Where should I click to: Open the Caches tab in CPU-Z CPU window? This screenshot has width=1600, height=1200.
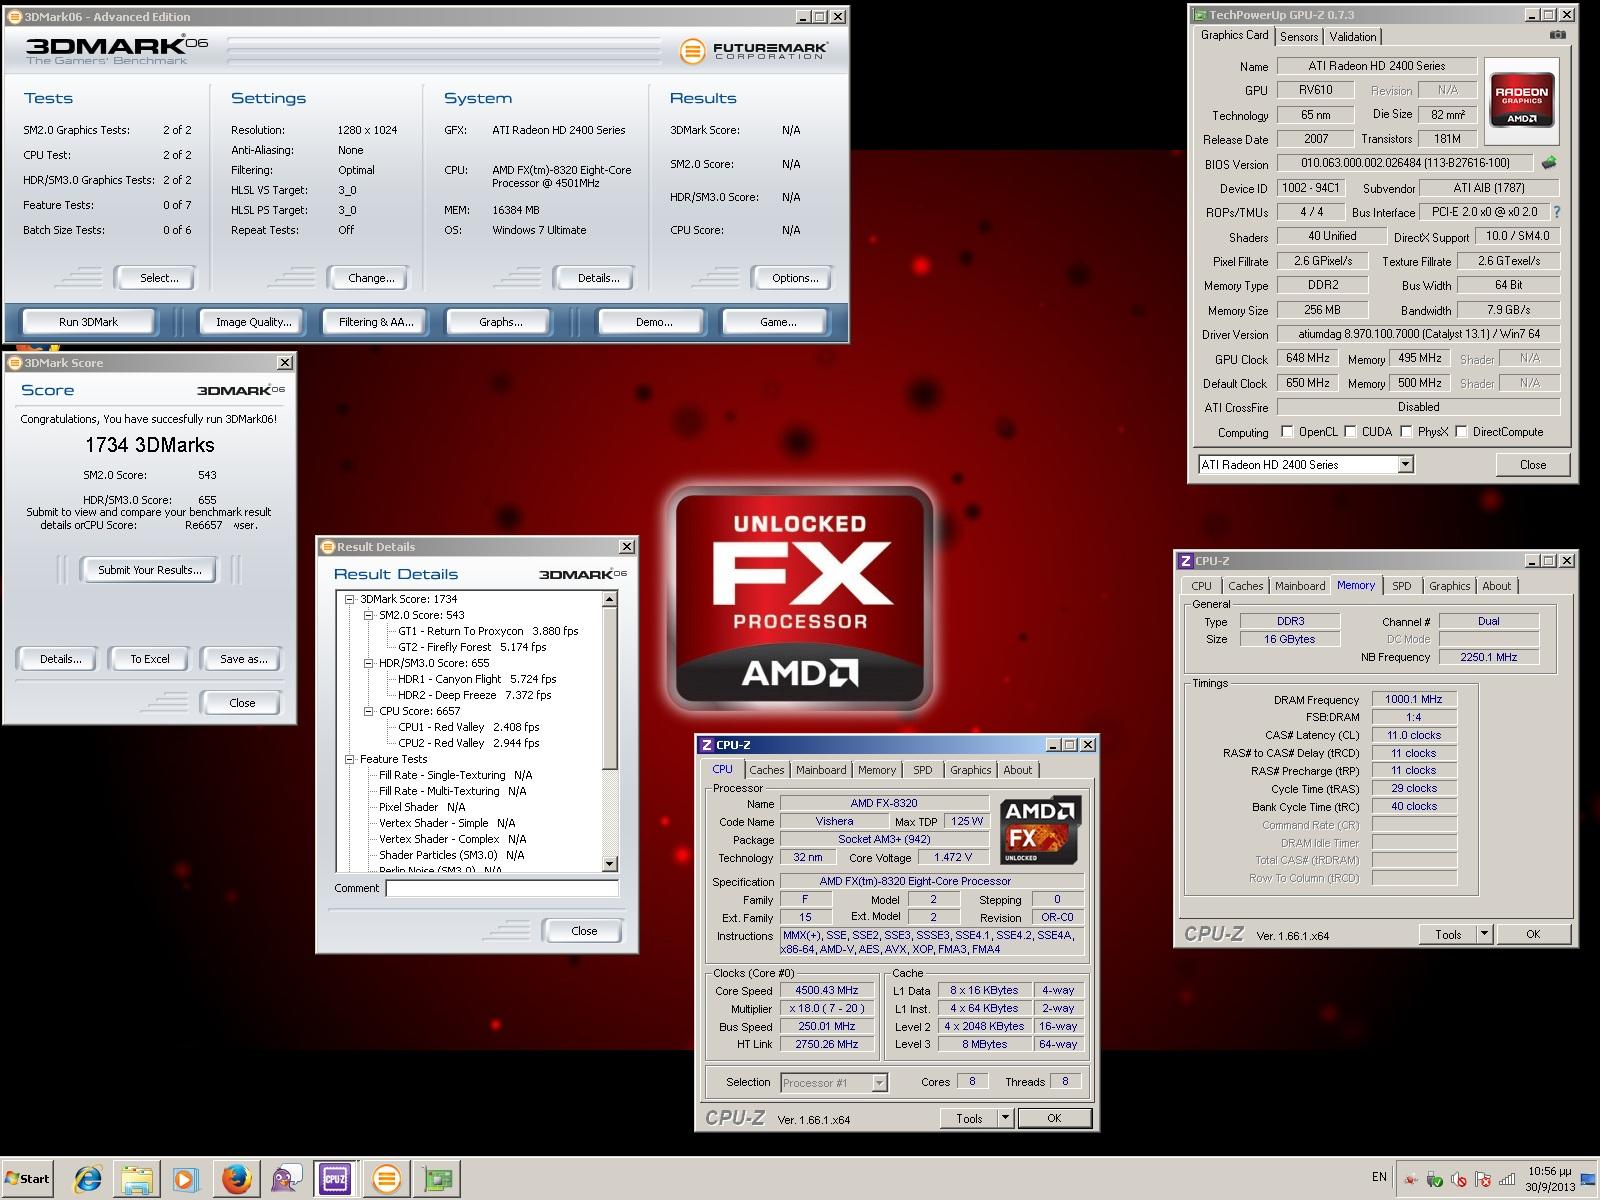click(x=767, y=770)
